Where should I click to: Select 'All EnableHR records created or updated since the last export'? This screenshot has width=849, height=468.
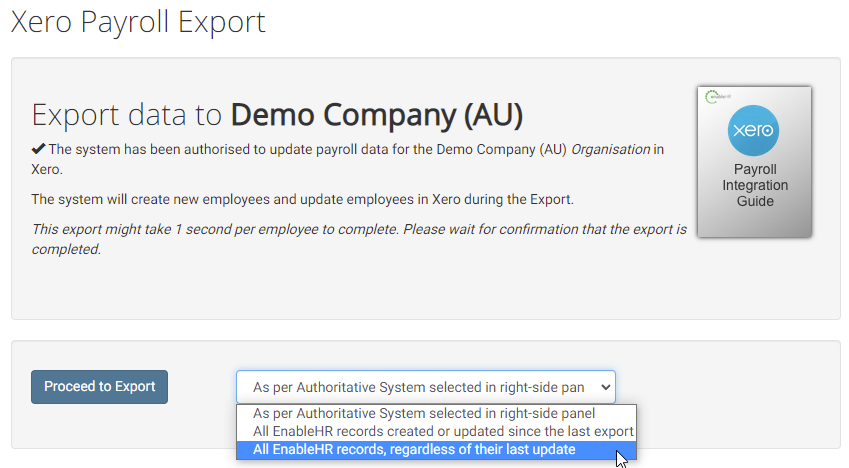pos(436,431)
